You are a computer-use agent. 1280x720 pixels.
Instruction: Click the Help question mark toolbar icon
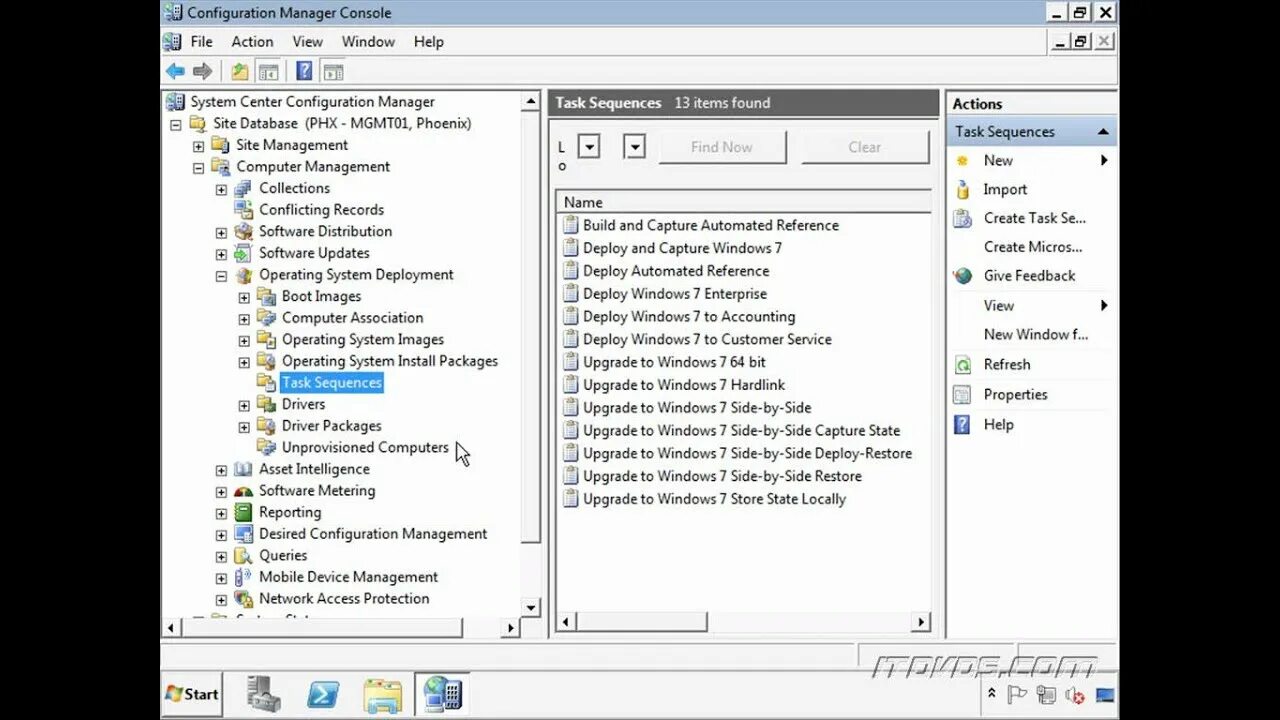point(302,70)
